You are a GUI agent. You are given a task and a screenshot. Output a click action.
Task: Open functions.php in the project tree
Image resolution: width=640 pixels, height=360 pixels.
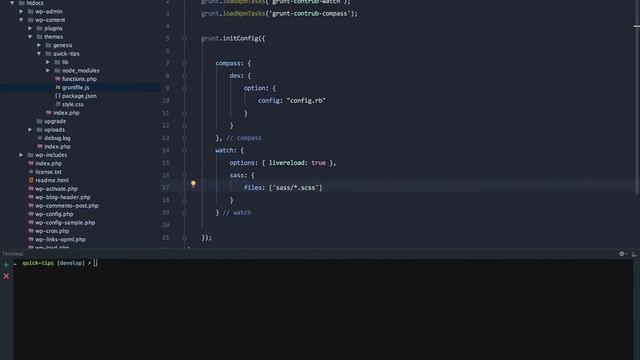tap(79, 79)
